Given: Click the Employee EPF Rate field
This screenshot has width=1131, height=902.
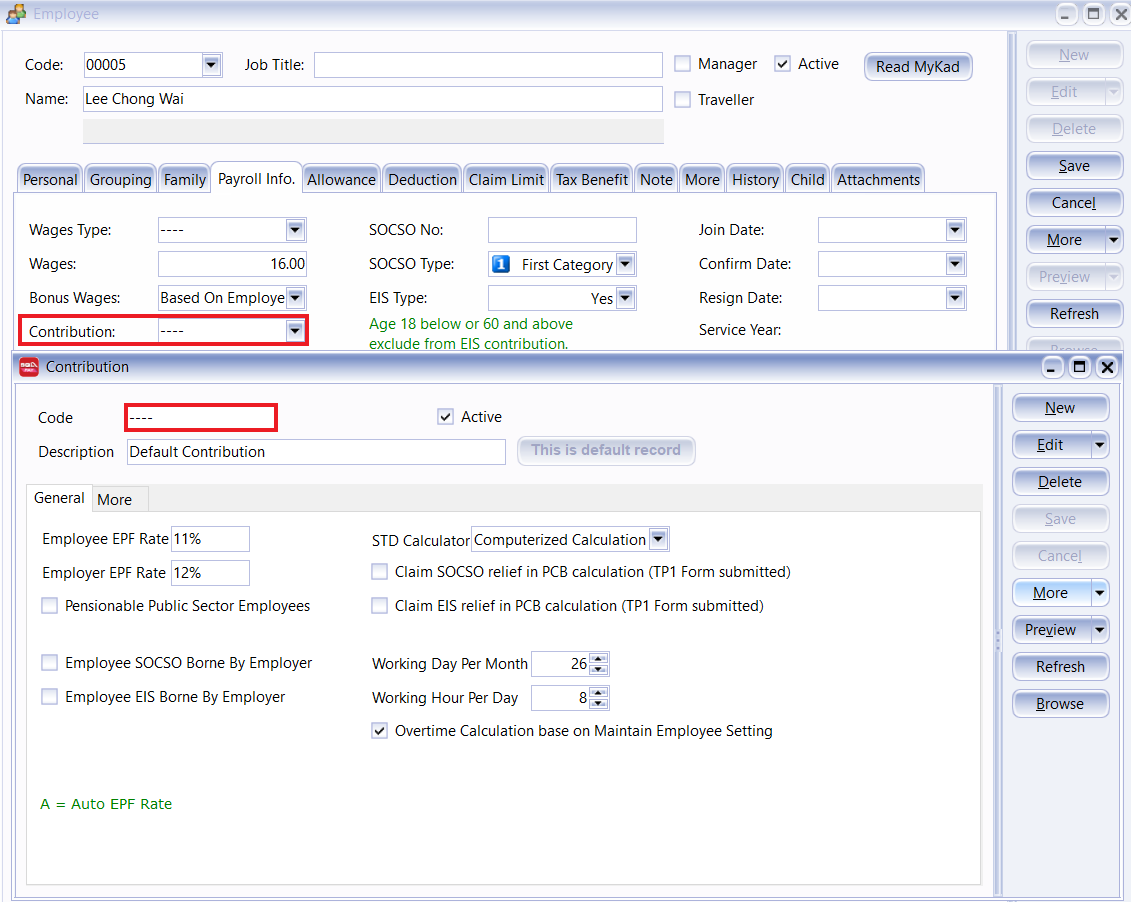Looking at the screenshot, I should click(210, 539).
